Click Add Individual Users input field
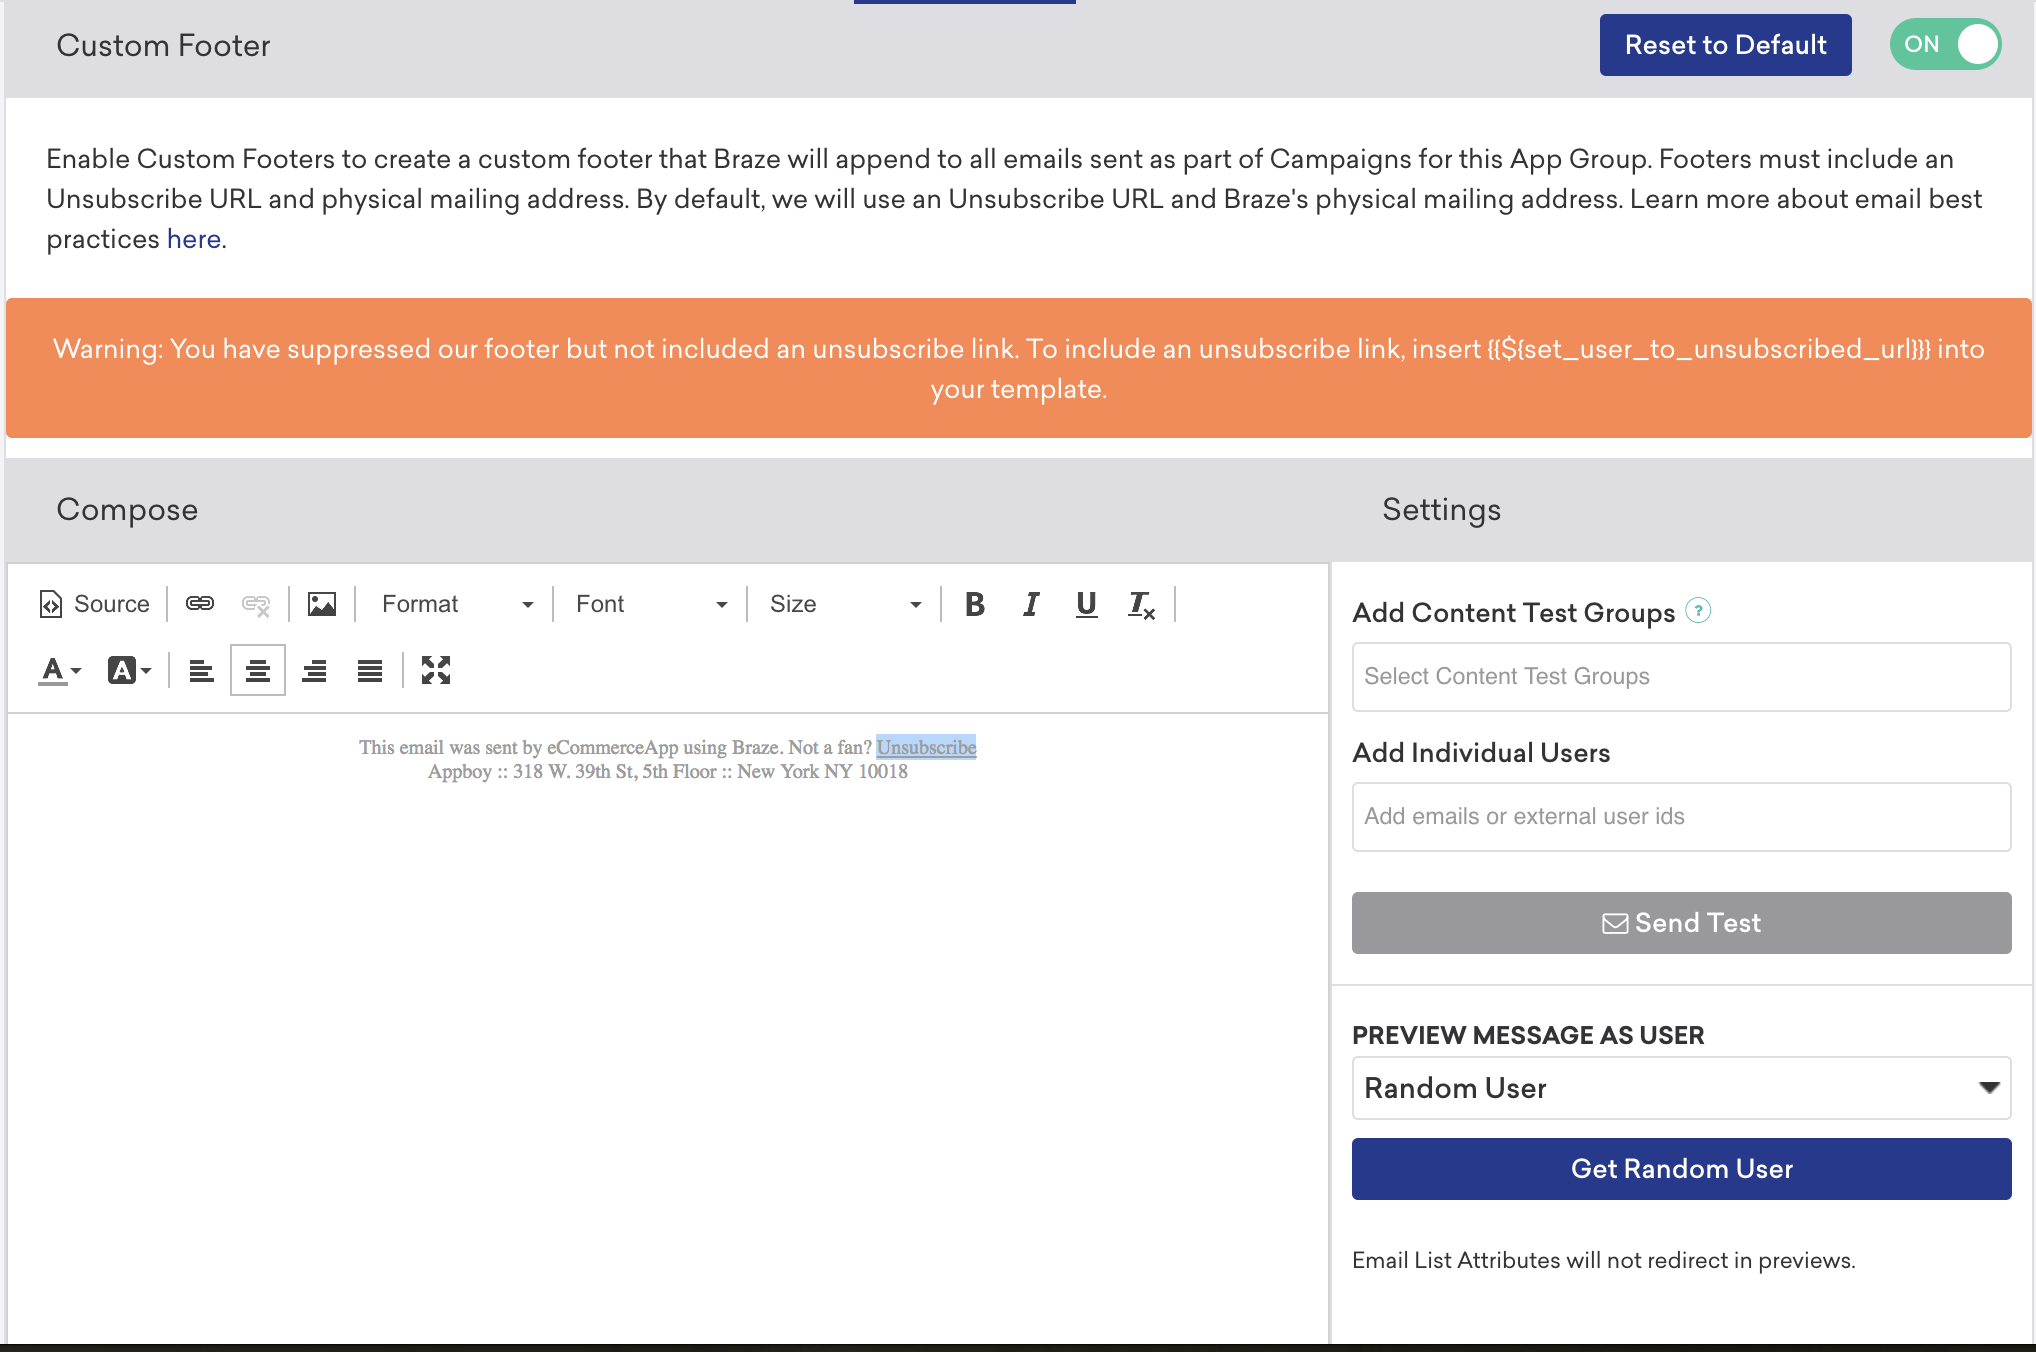Screen dimensions: 2036x1352 tap(1682, 815)
